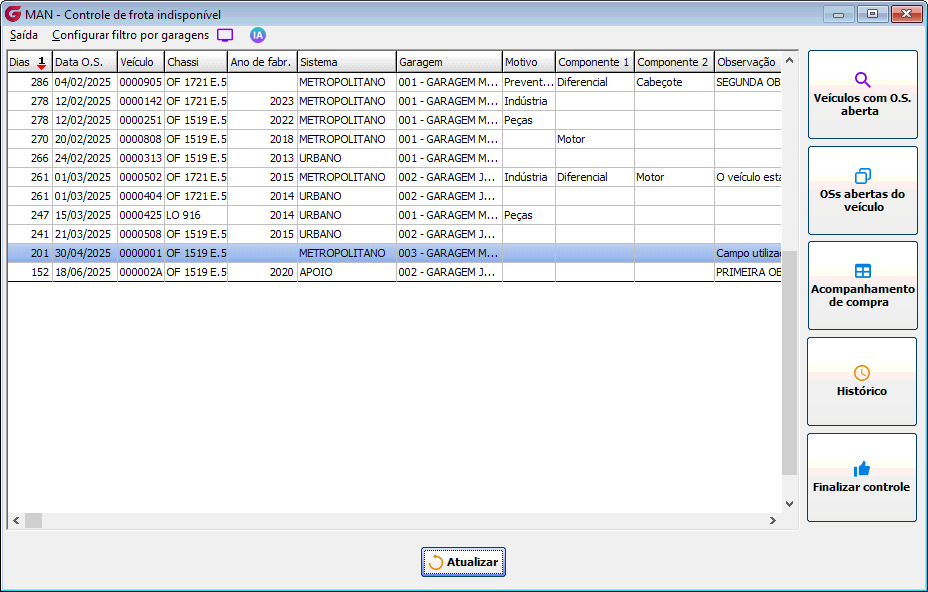Click the clock icon in Histórico button
The height and width of the screenshot is (592, 928).
pyautogui.click(x=862, y=373)
